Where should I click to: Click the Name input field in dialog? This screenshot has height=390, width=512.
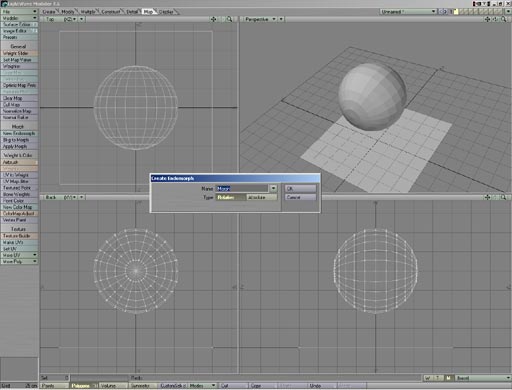pyautogui.click(x=242, y=189)
